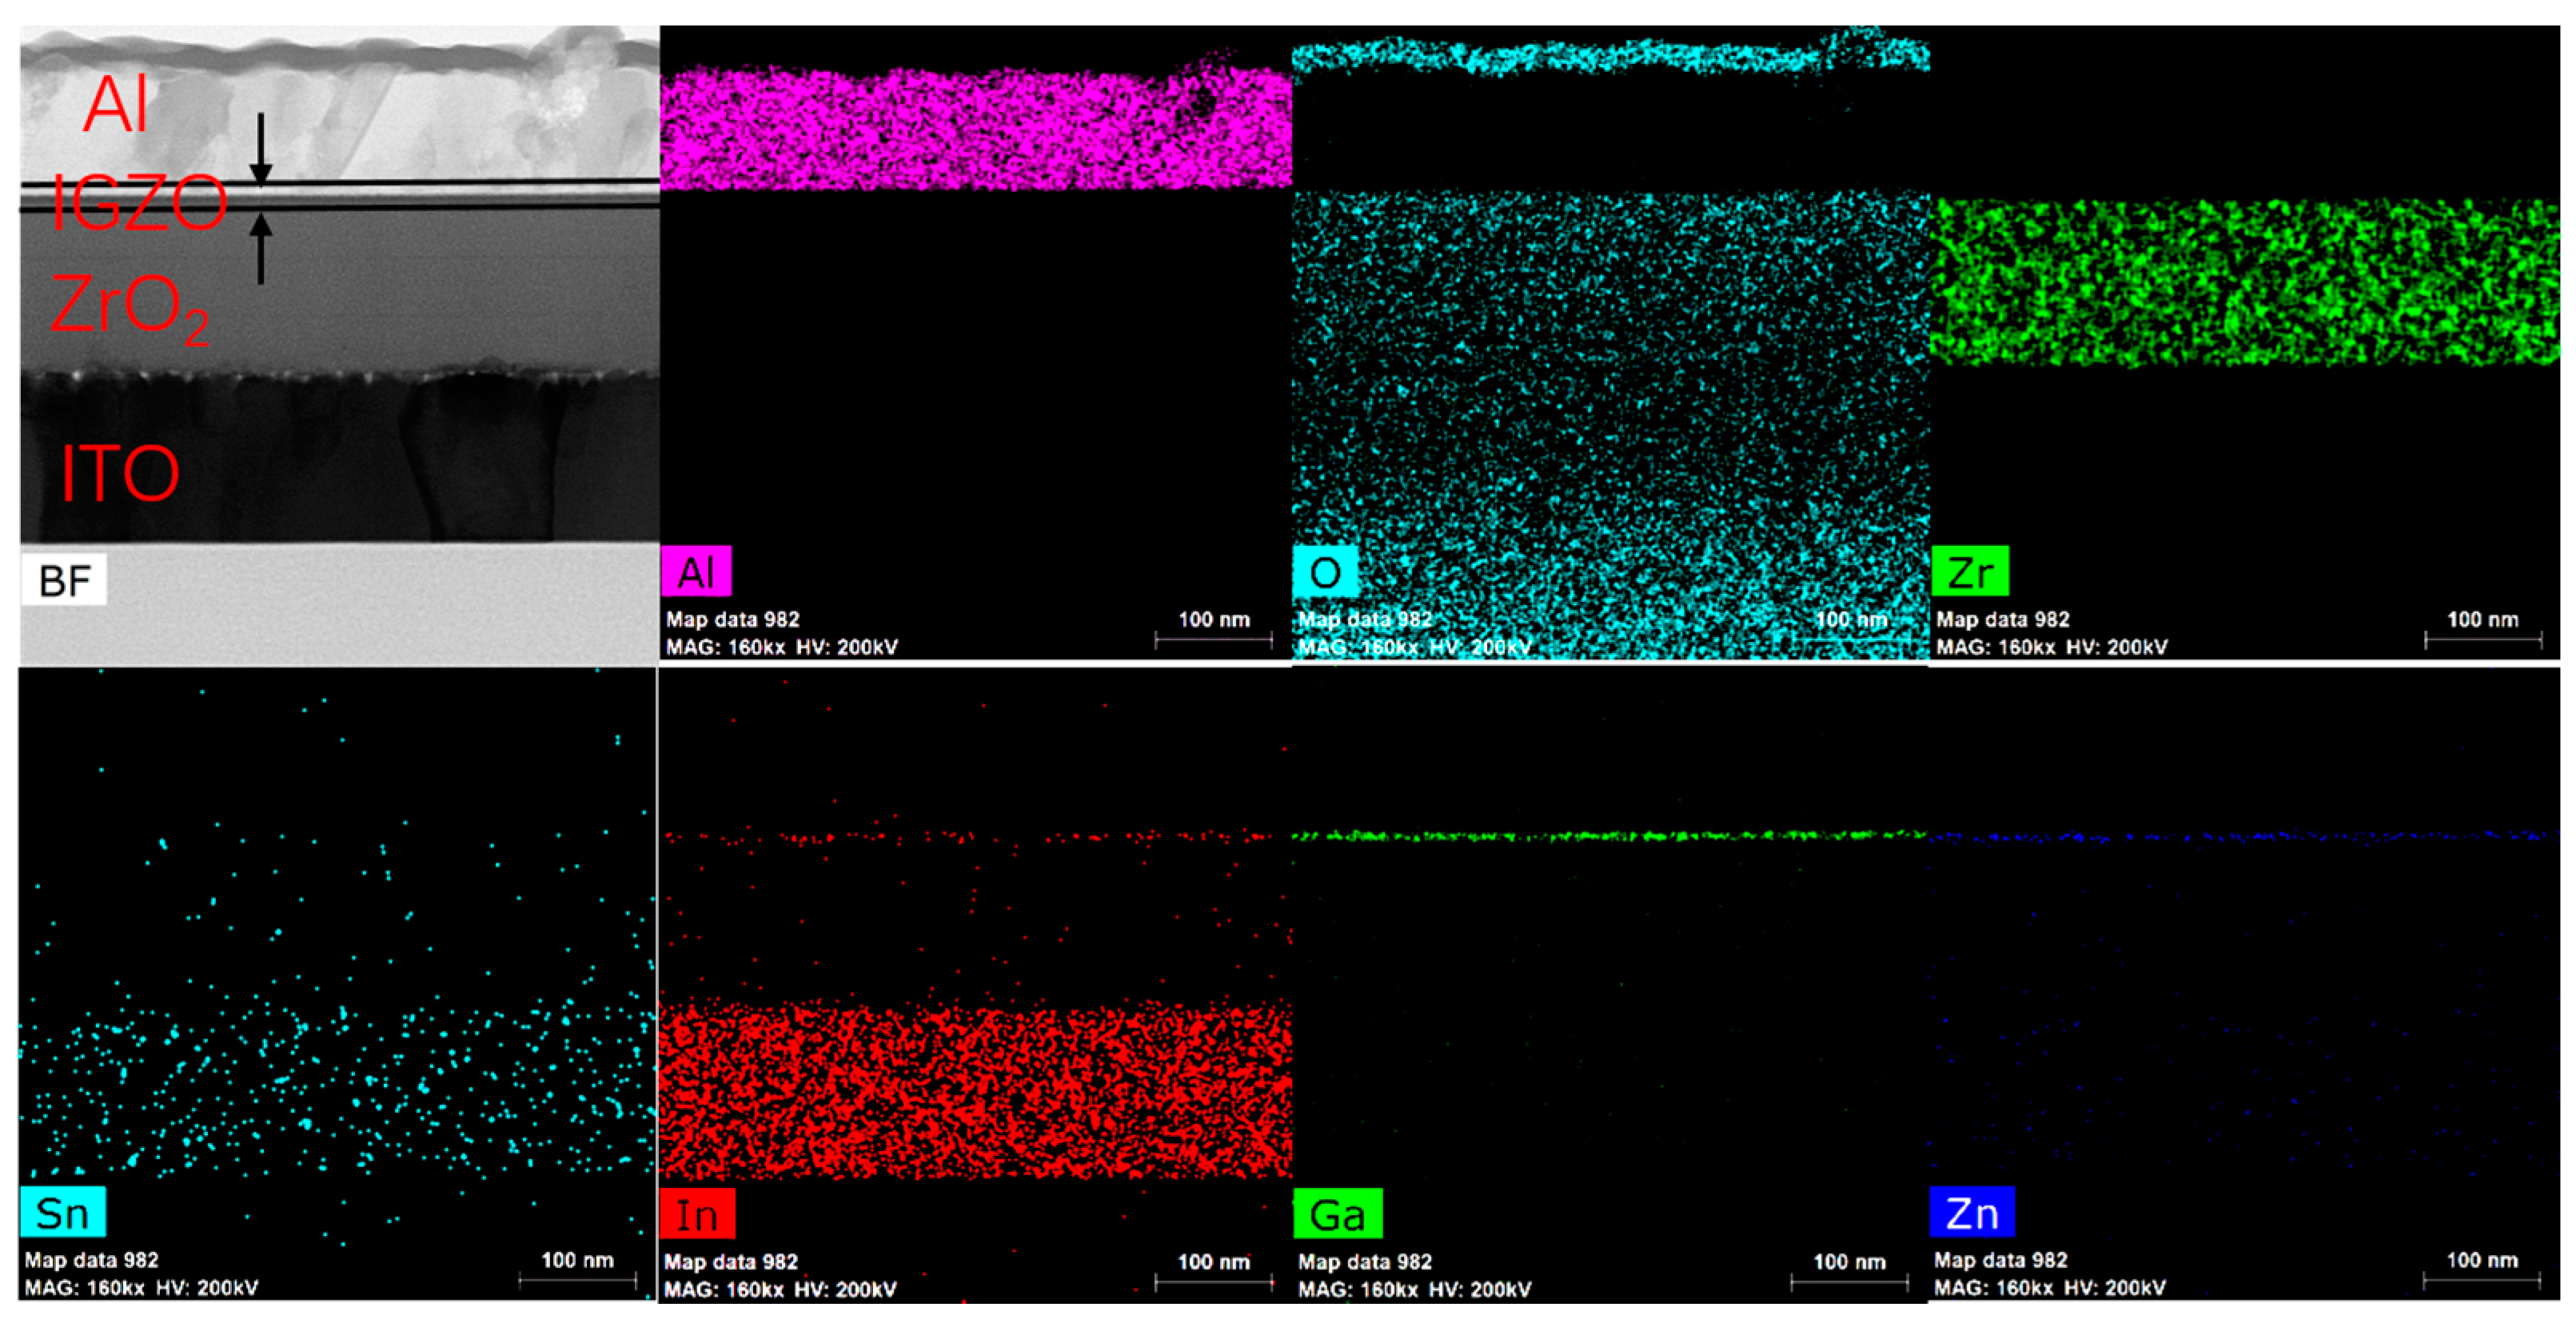Click the cyan O element label

1325,572
